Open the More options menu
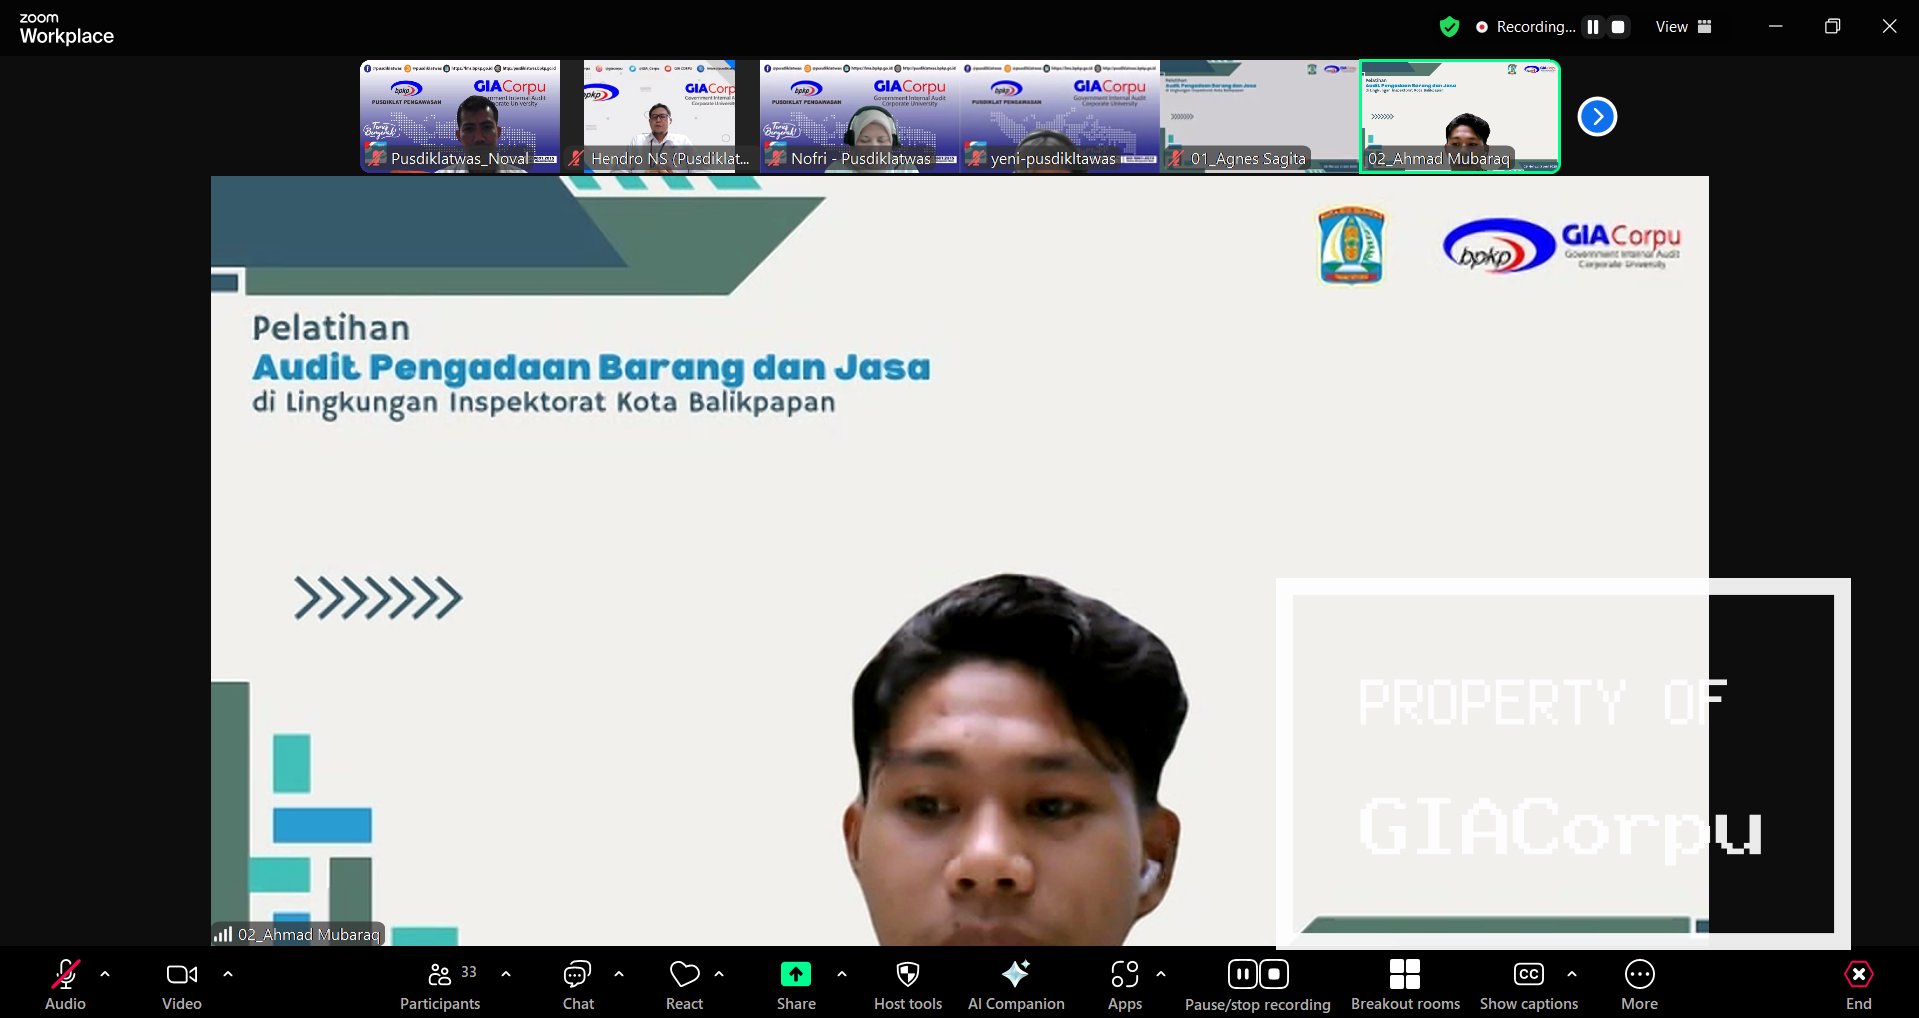Viewport: 1919px width, 1018px height. point(1639,986)
